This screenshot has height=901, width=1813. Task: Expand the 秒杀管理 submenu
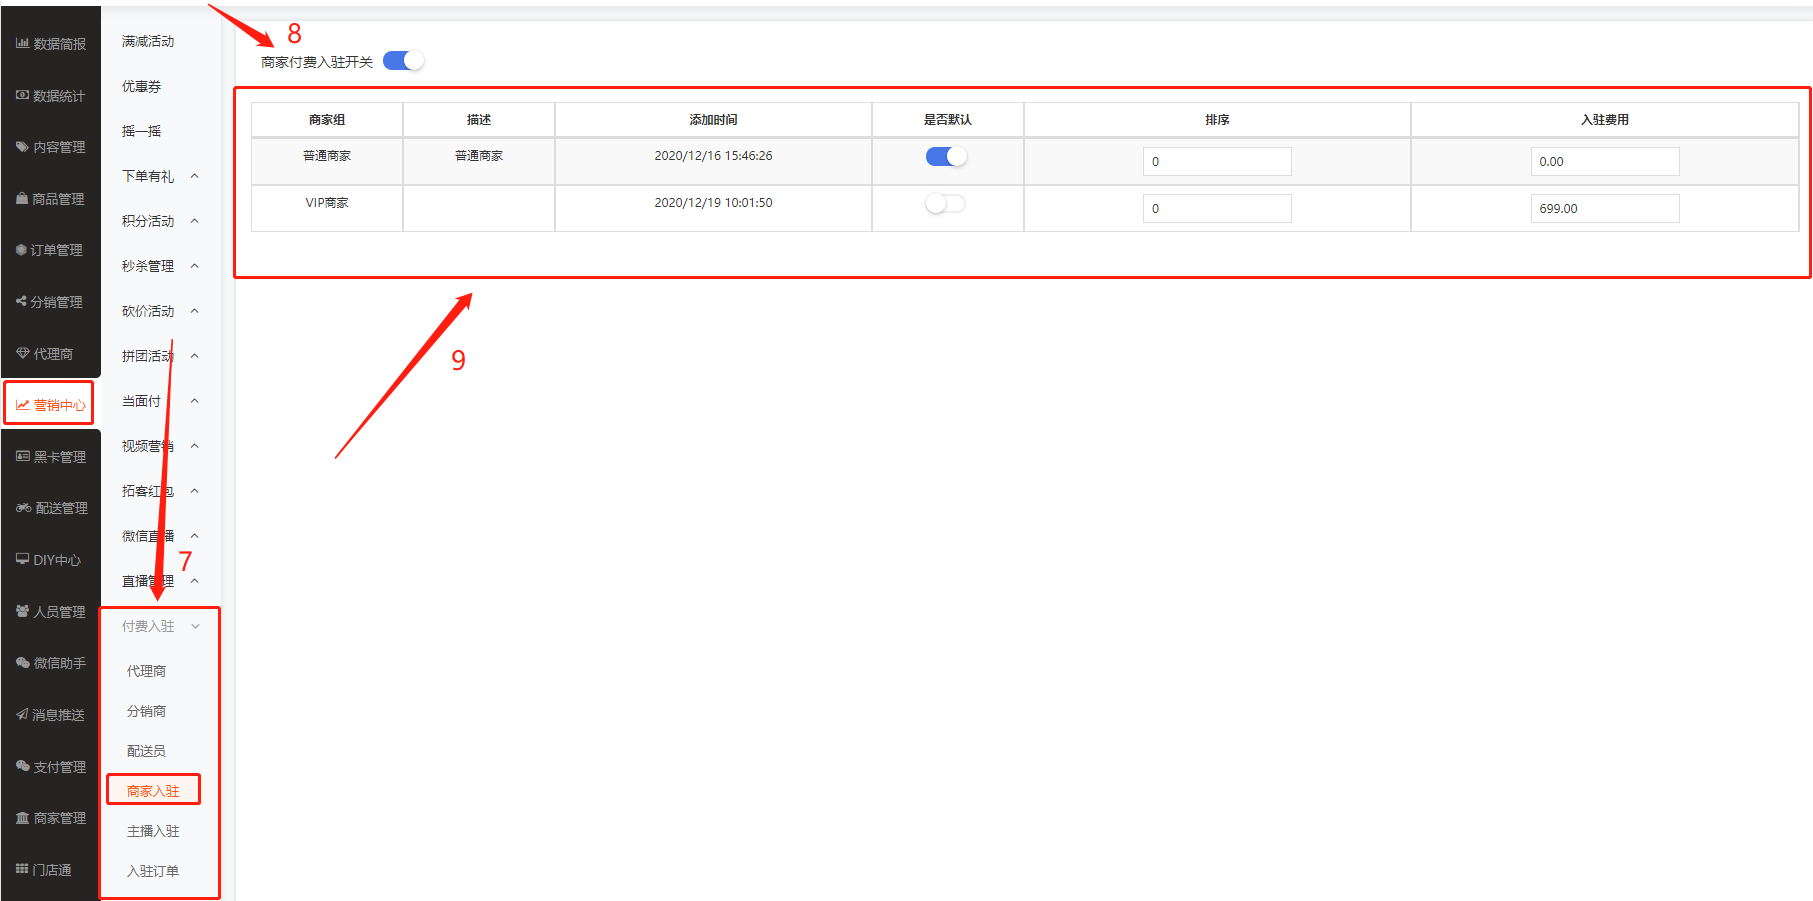[195, 266]
